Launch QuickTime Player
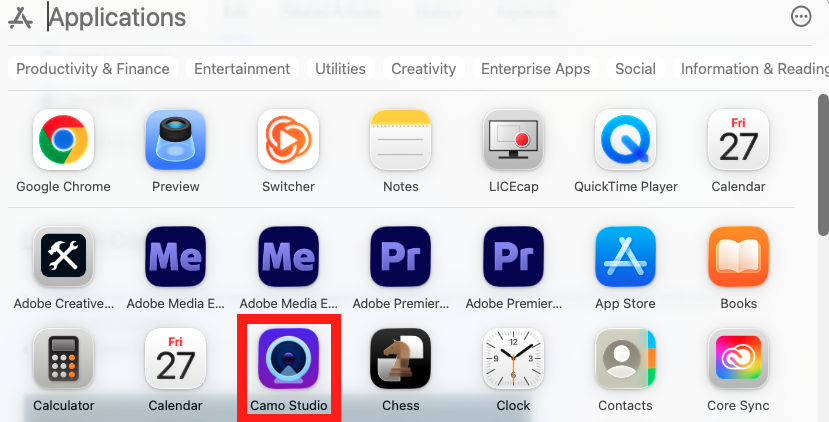This screenshot has width=829, height=422. coord(626,140)
